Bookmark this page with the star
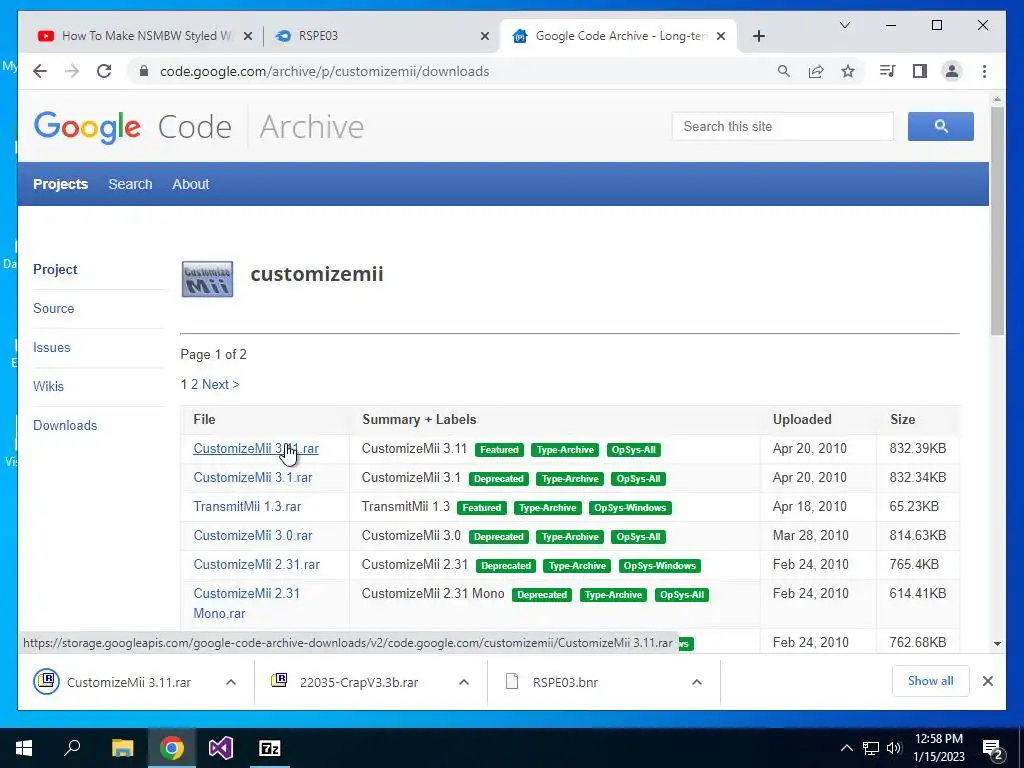Screen dimensions: 1024x768 [848, 71]
